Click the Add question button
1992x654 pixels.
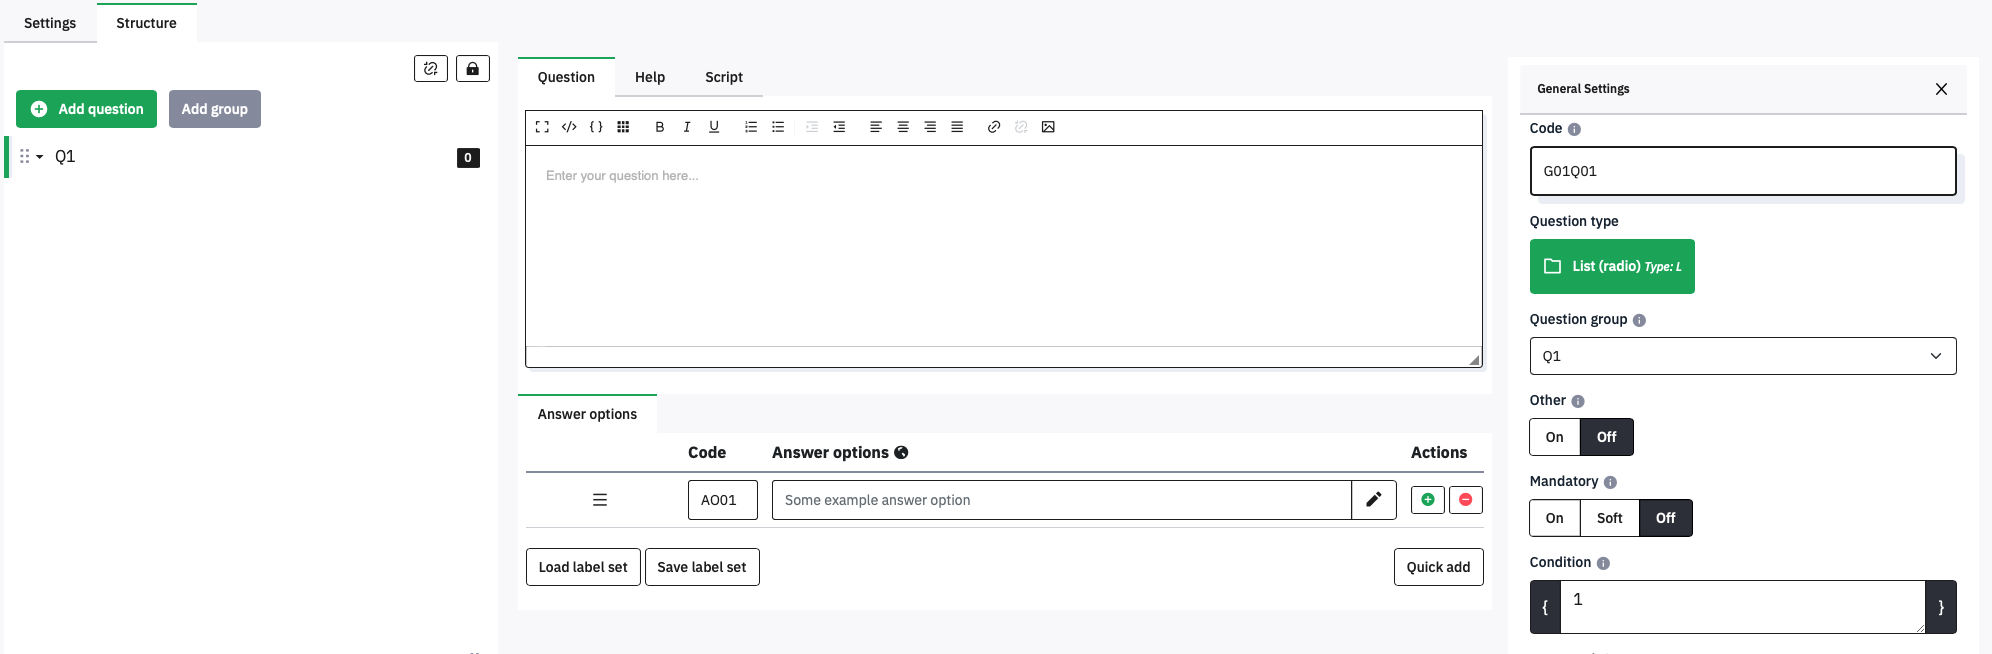pos(86,109)
